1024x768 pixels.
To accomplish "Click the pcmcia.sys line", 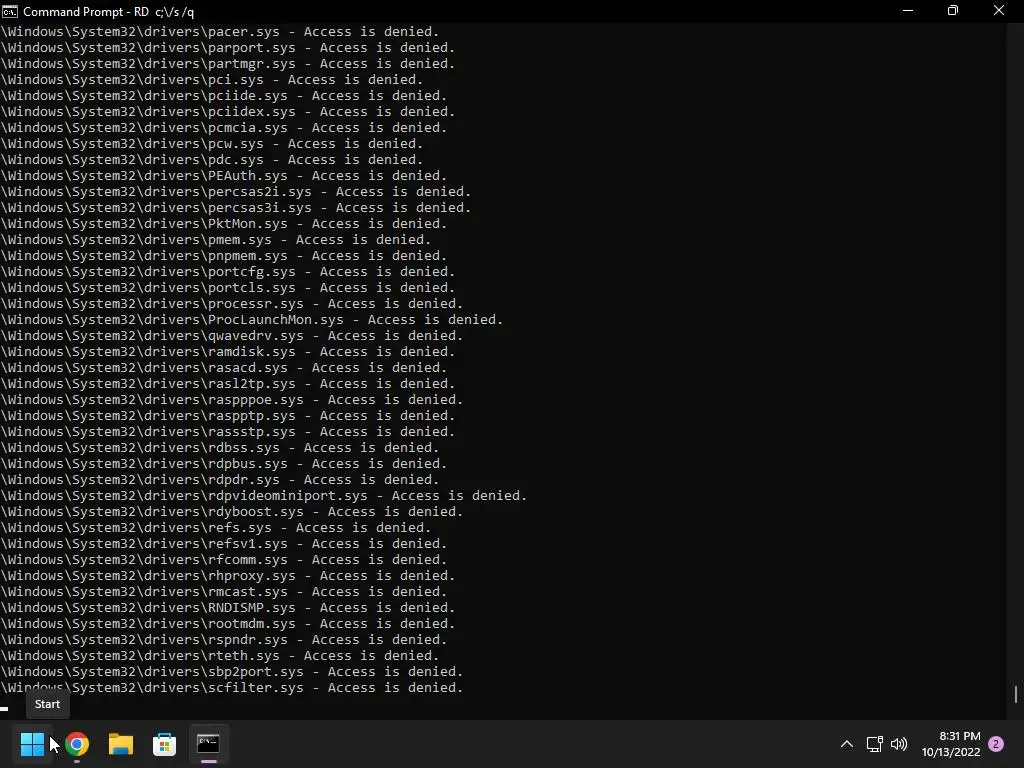I will [223, 127].
